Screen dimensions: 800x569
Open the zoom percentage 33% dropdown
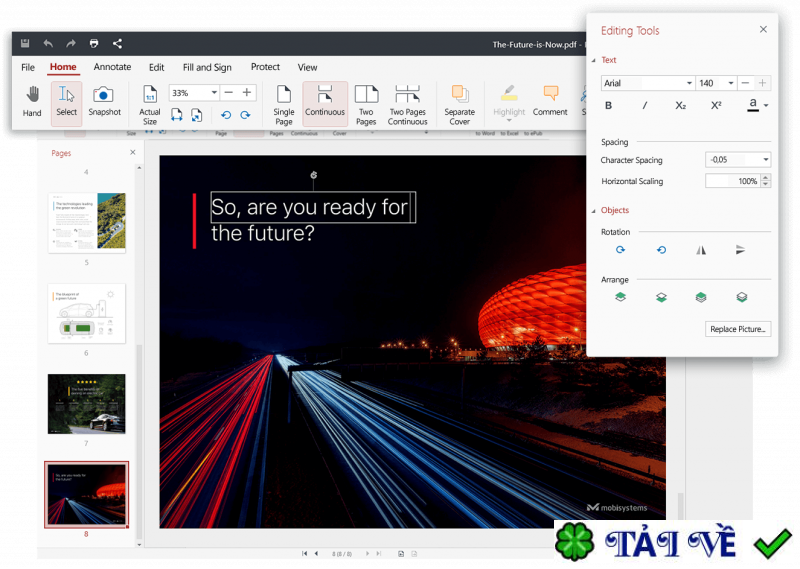pyautogui.click(x=214, y=93)
